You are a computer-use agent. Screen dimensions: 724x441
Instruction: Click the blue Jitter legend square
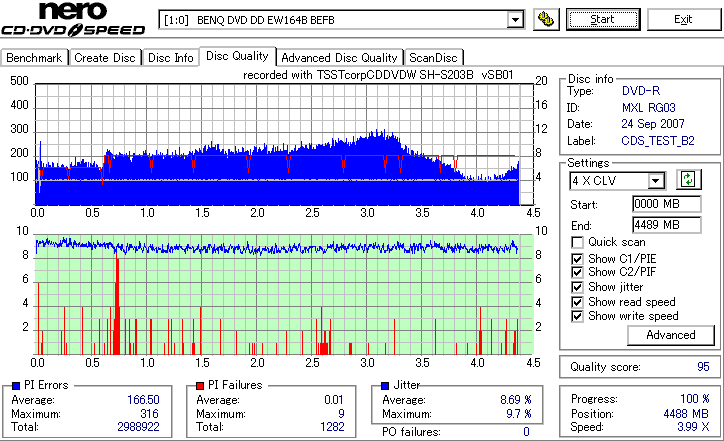coord(386,386)
